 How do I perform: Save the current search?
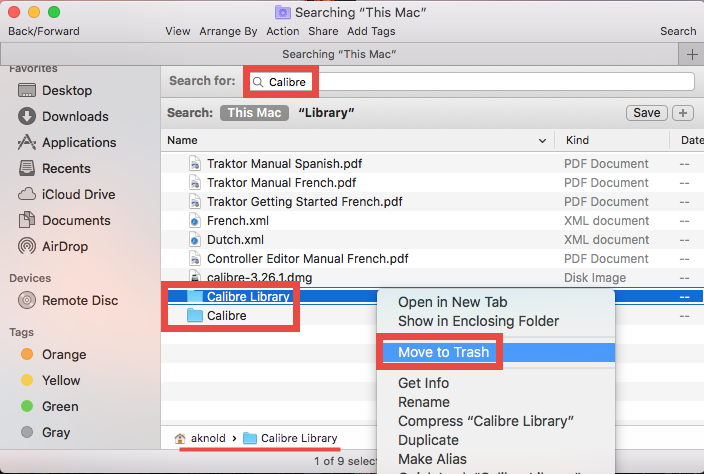pyautogui.click(x=647, y=113)
